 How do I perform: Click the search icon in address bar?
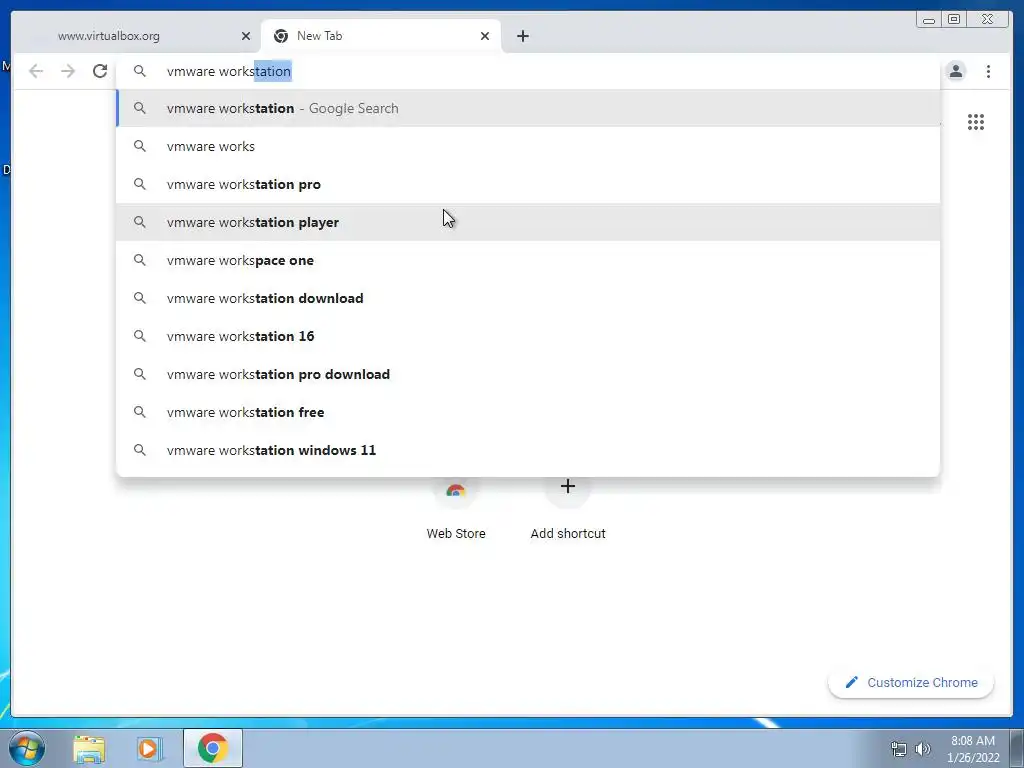pos(140,71)
